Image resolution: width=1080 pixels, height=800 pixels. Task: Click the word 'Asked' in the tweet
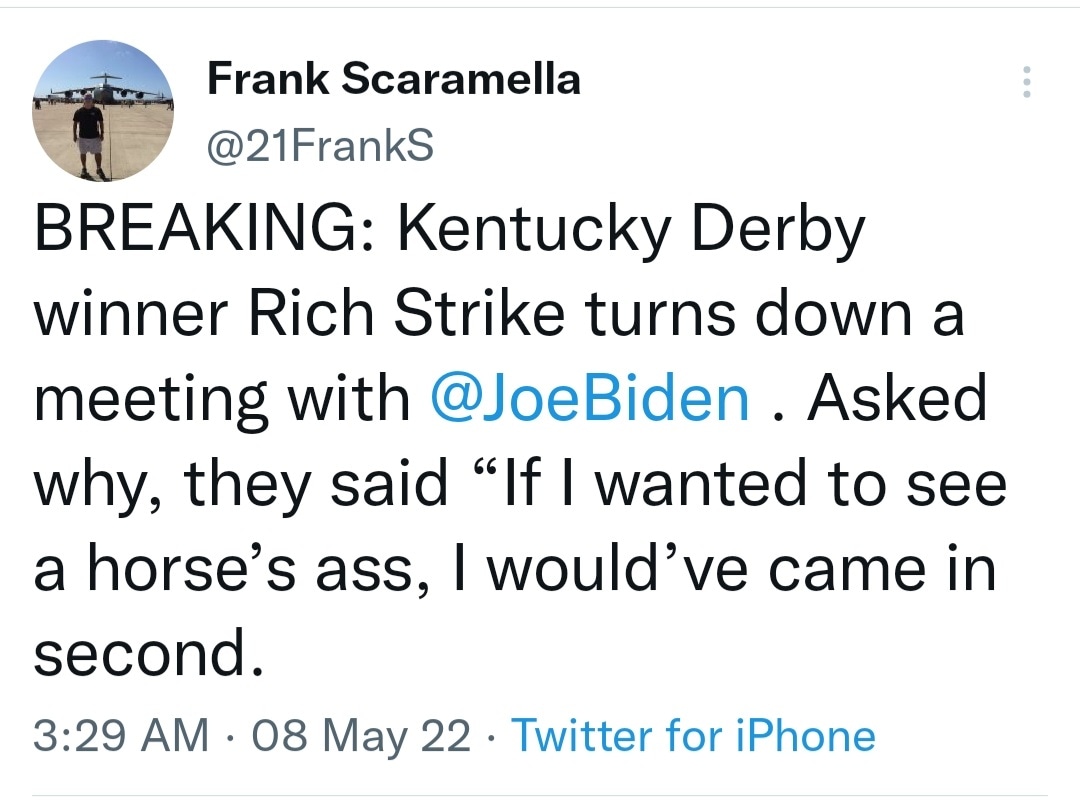coord(896,399)
